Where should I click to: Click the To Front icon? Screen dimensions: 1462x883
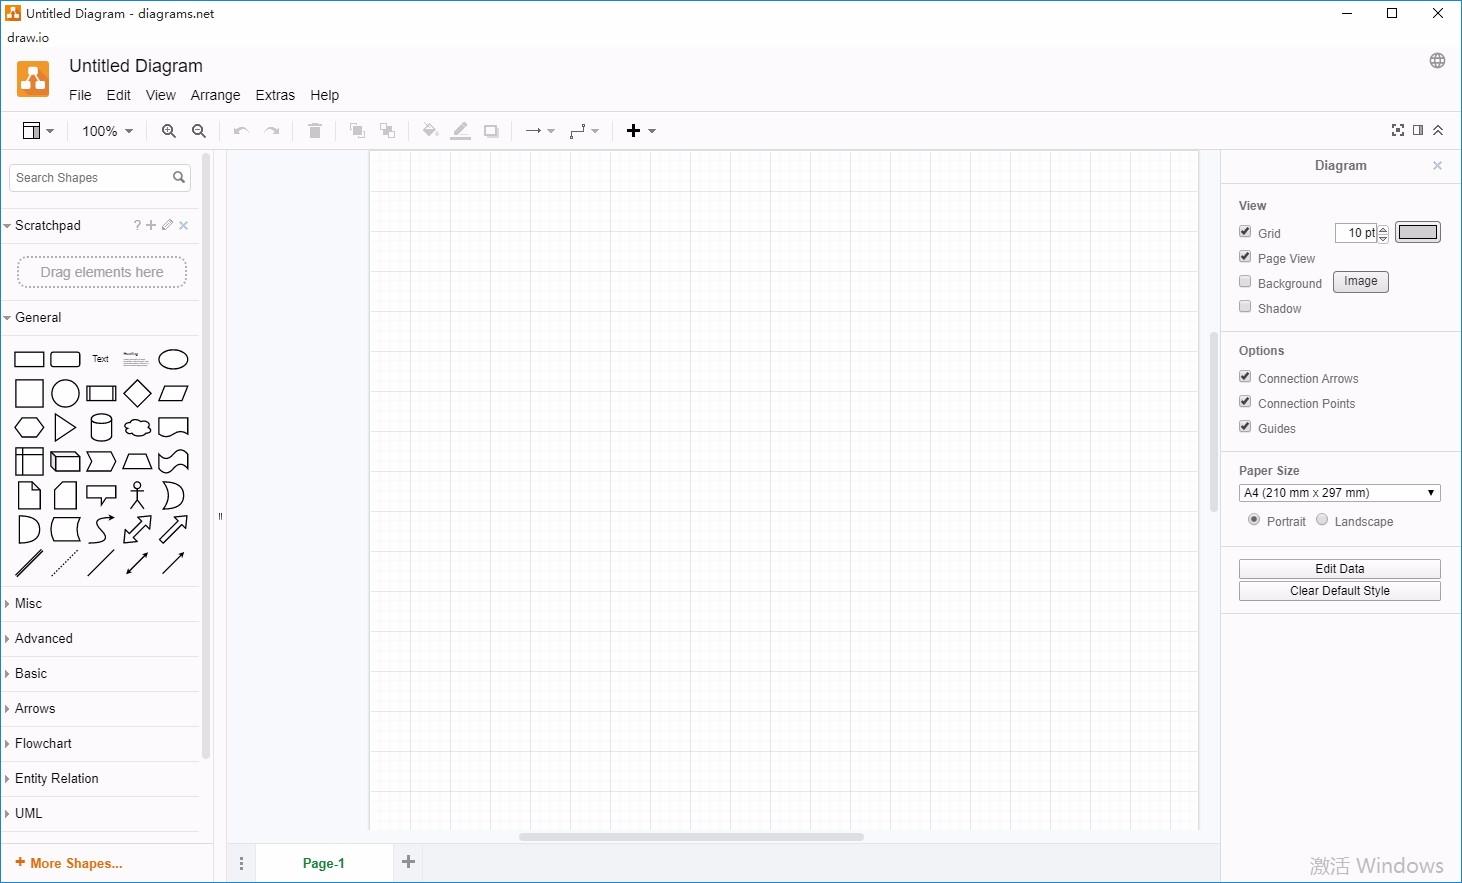[357, 131]
